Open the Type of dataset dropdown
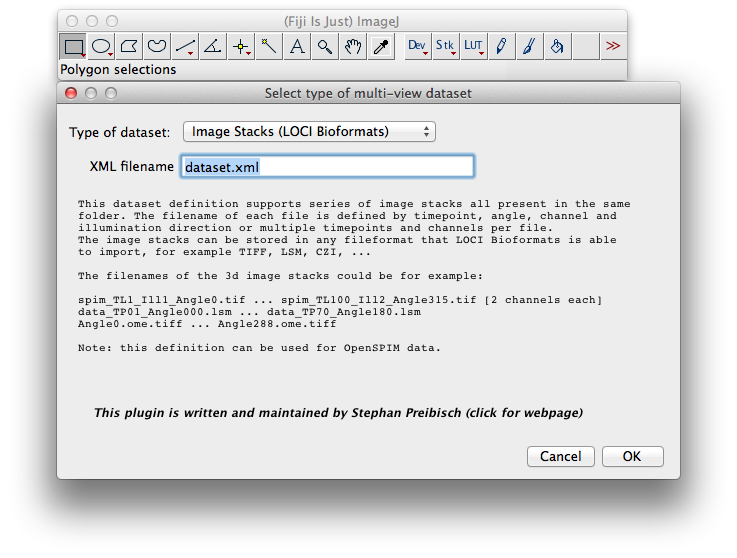The image size is (737, 558). (x=309, y=132)
